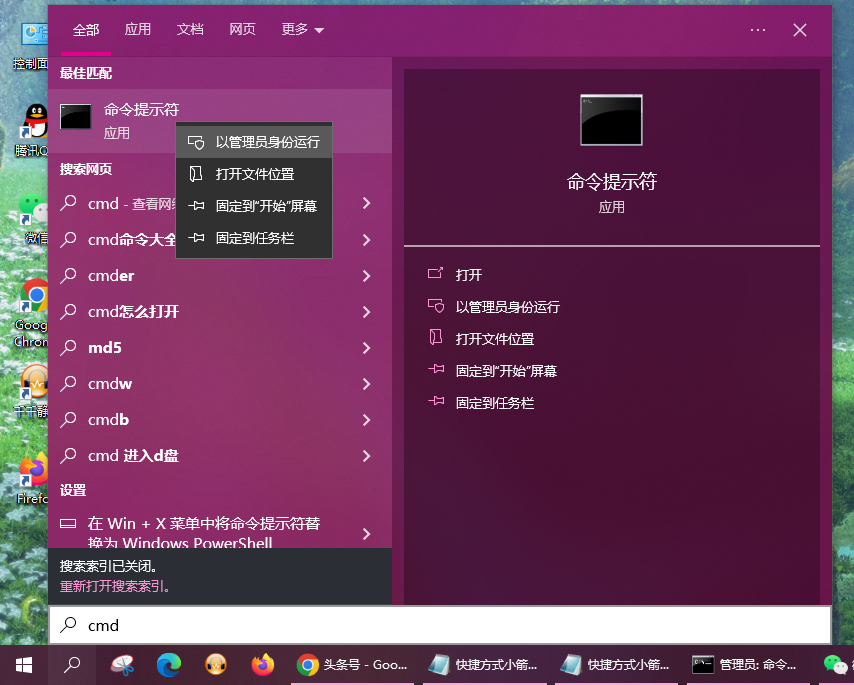The width and height of the screenshot is (854, 685).
Task: Click file location icon in context menu
Action: pyautogui.click(x=196, y=174)
